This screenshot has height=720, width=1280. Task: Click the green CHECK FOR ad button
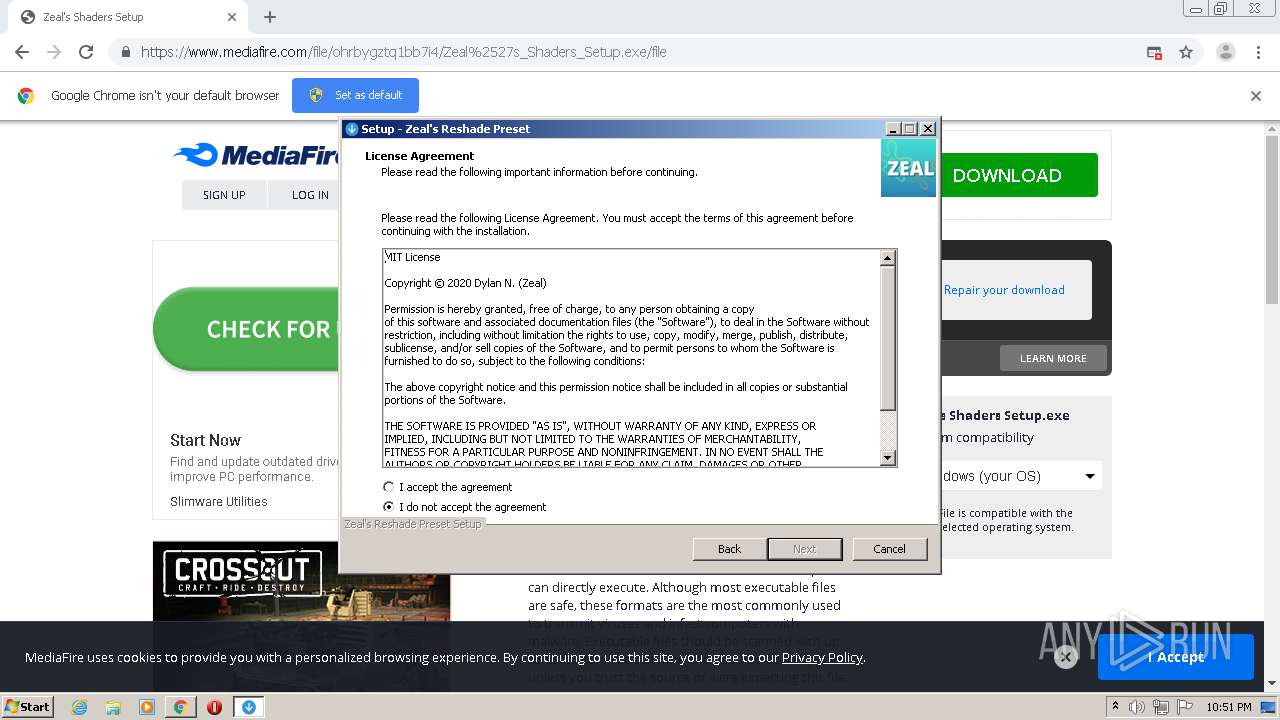coord(247,329)
